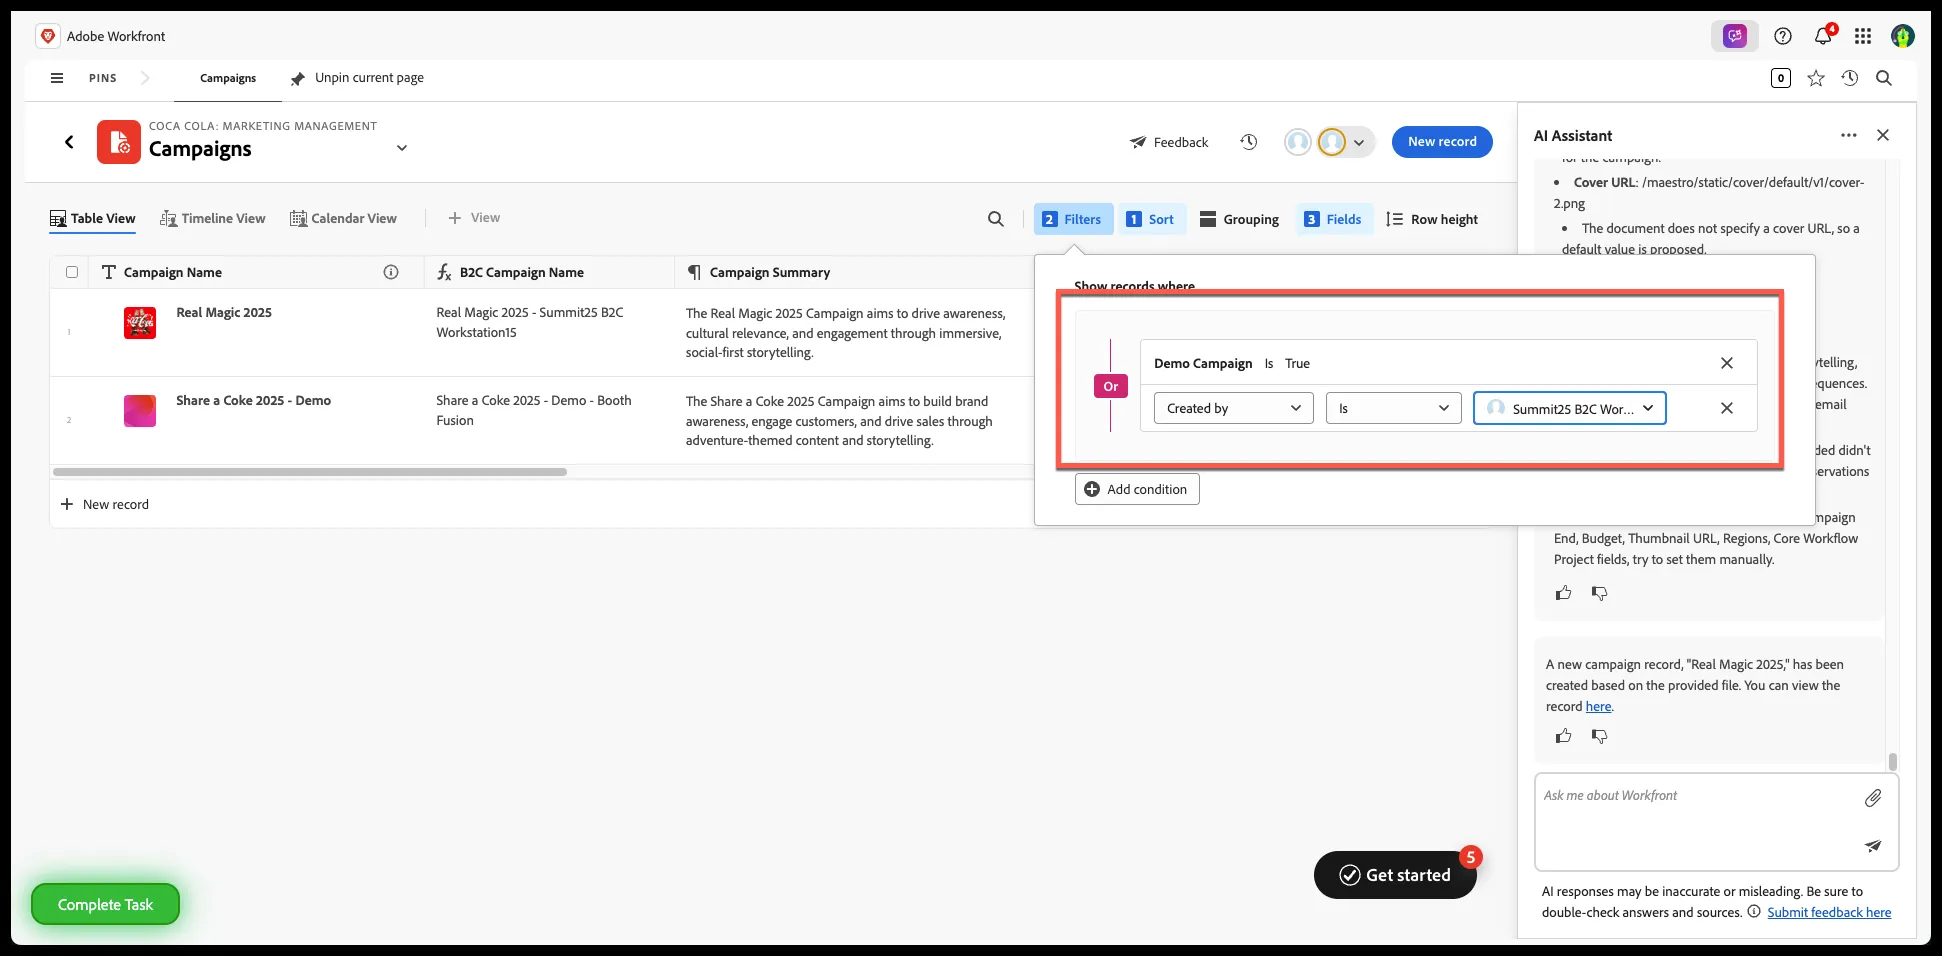Send the AI Assistant message
The image size is (1942, 956).
point(1873,846)
